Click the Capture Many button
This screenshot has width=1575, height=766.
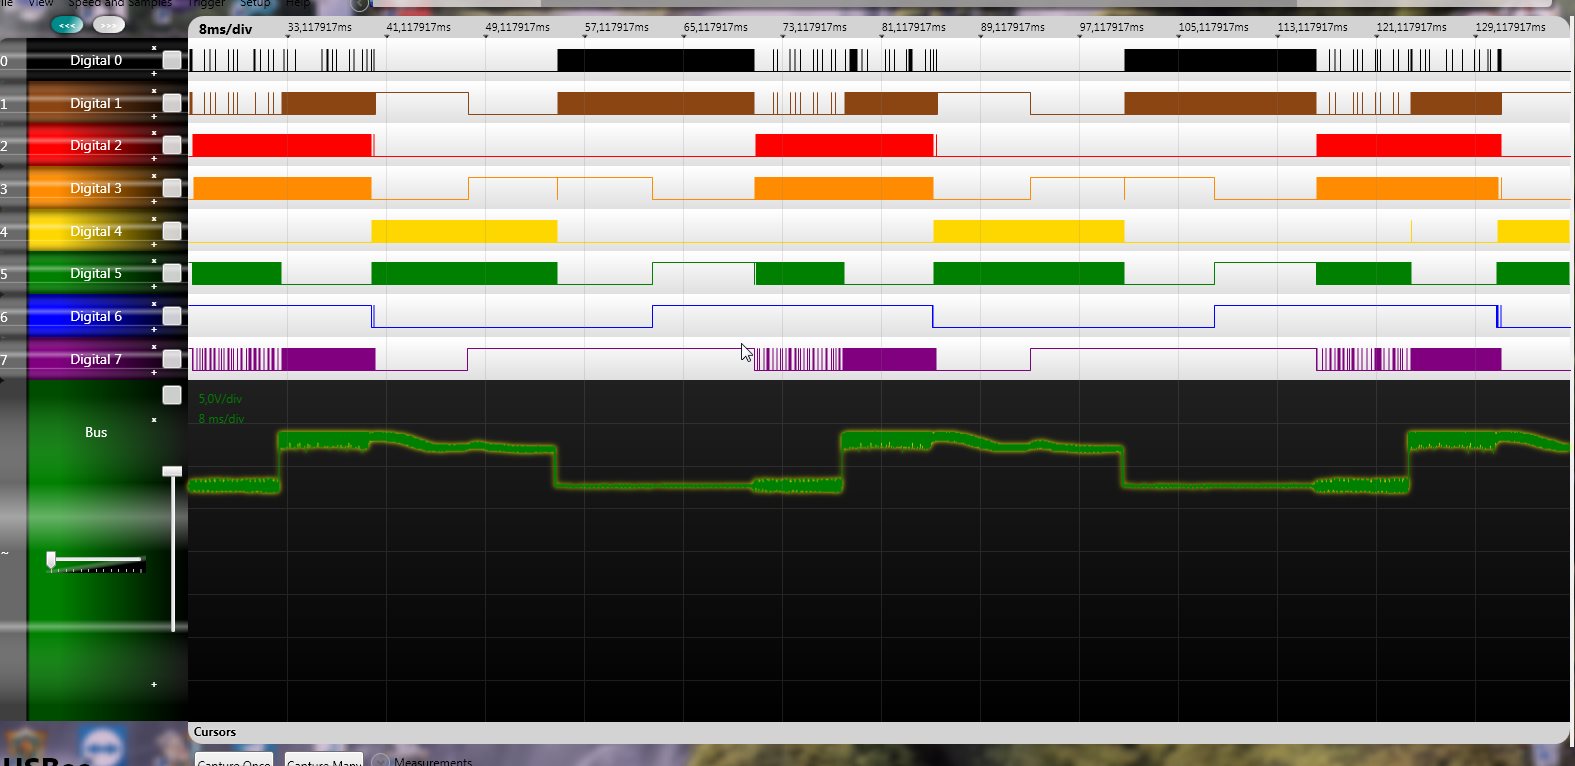[x=324, y=759]
